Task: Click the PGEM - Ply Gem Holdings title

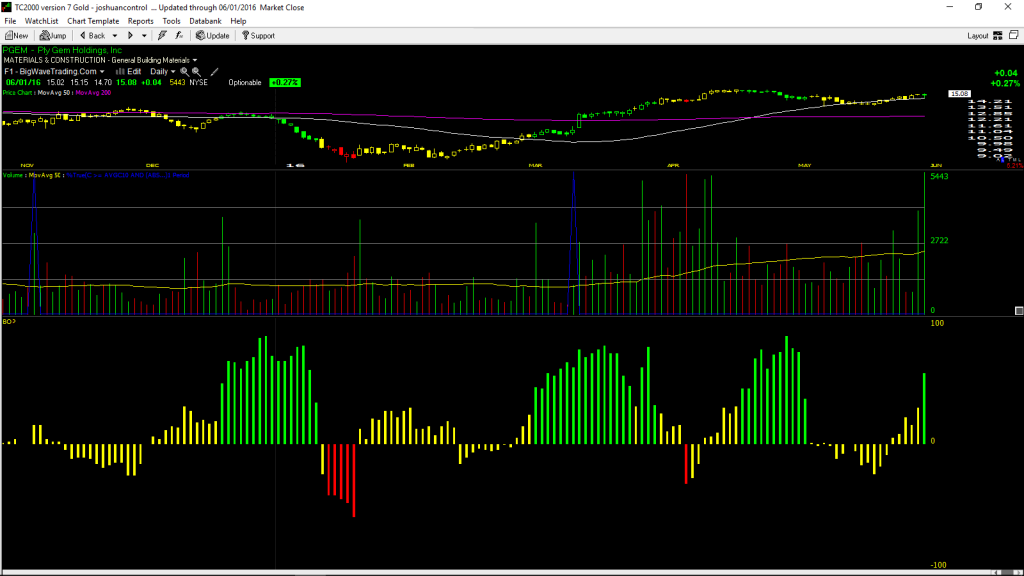Action: 62,50
